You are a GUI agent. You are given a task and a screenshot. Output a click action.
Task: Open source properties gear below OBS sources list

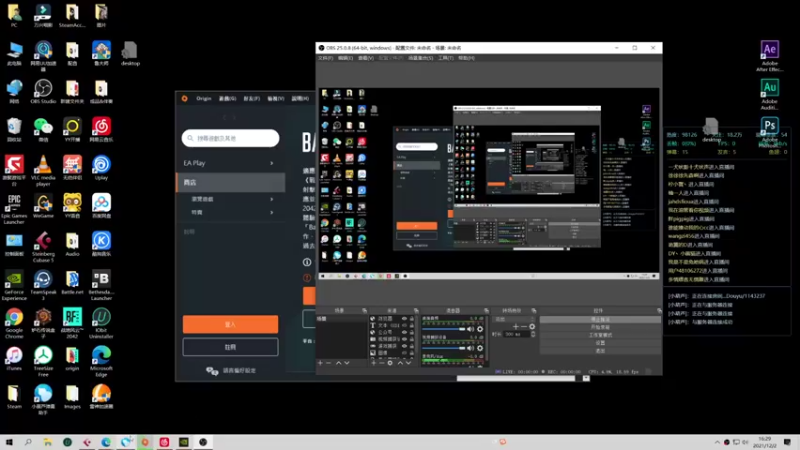390,363
